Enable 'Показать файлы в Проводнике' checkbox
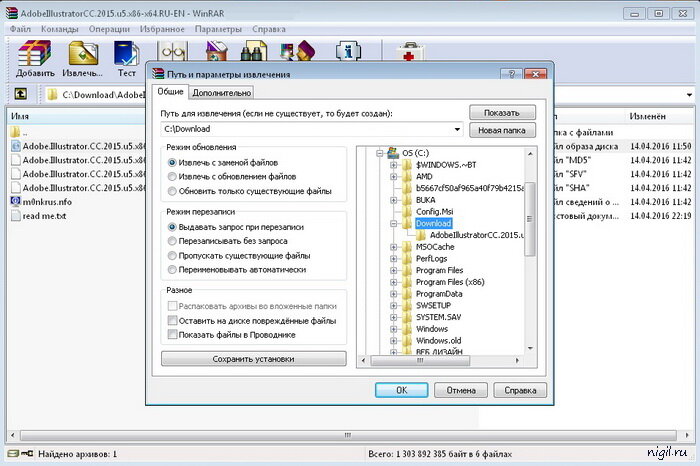 coord(172,334)
